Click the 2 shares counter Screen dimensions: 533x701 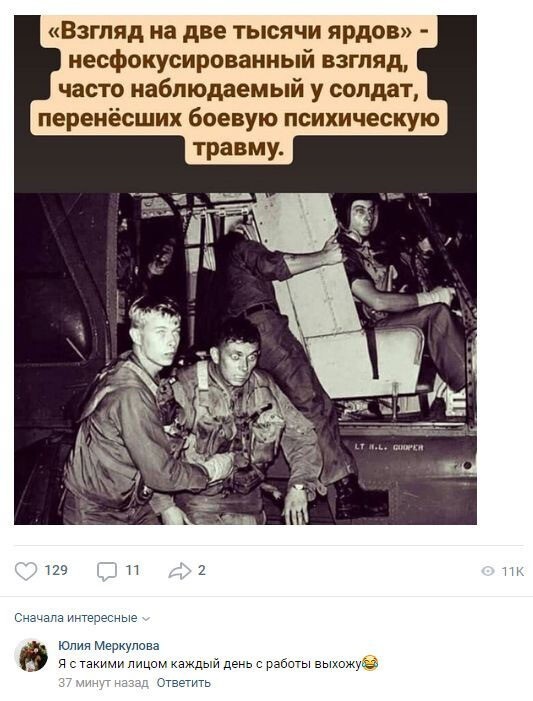tap(202, 570)
